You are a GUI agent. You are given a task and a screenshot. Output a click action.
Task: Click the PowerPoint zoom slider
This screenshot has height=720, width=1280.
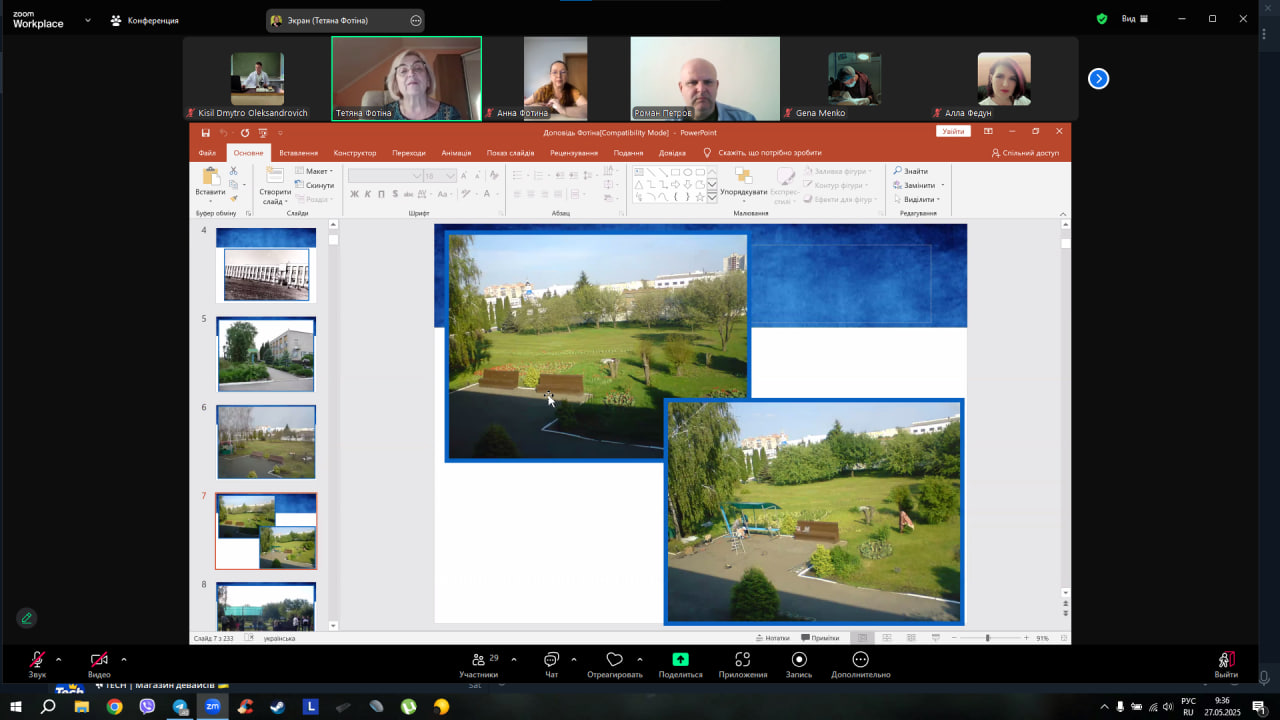tap(987, 638)
